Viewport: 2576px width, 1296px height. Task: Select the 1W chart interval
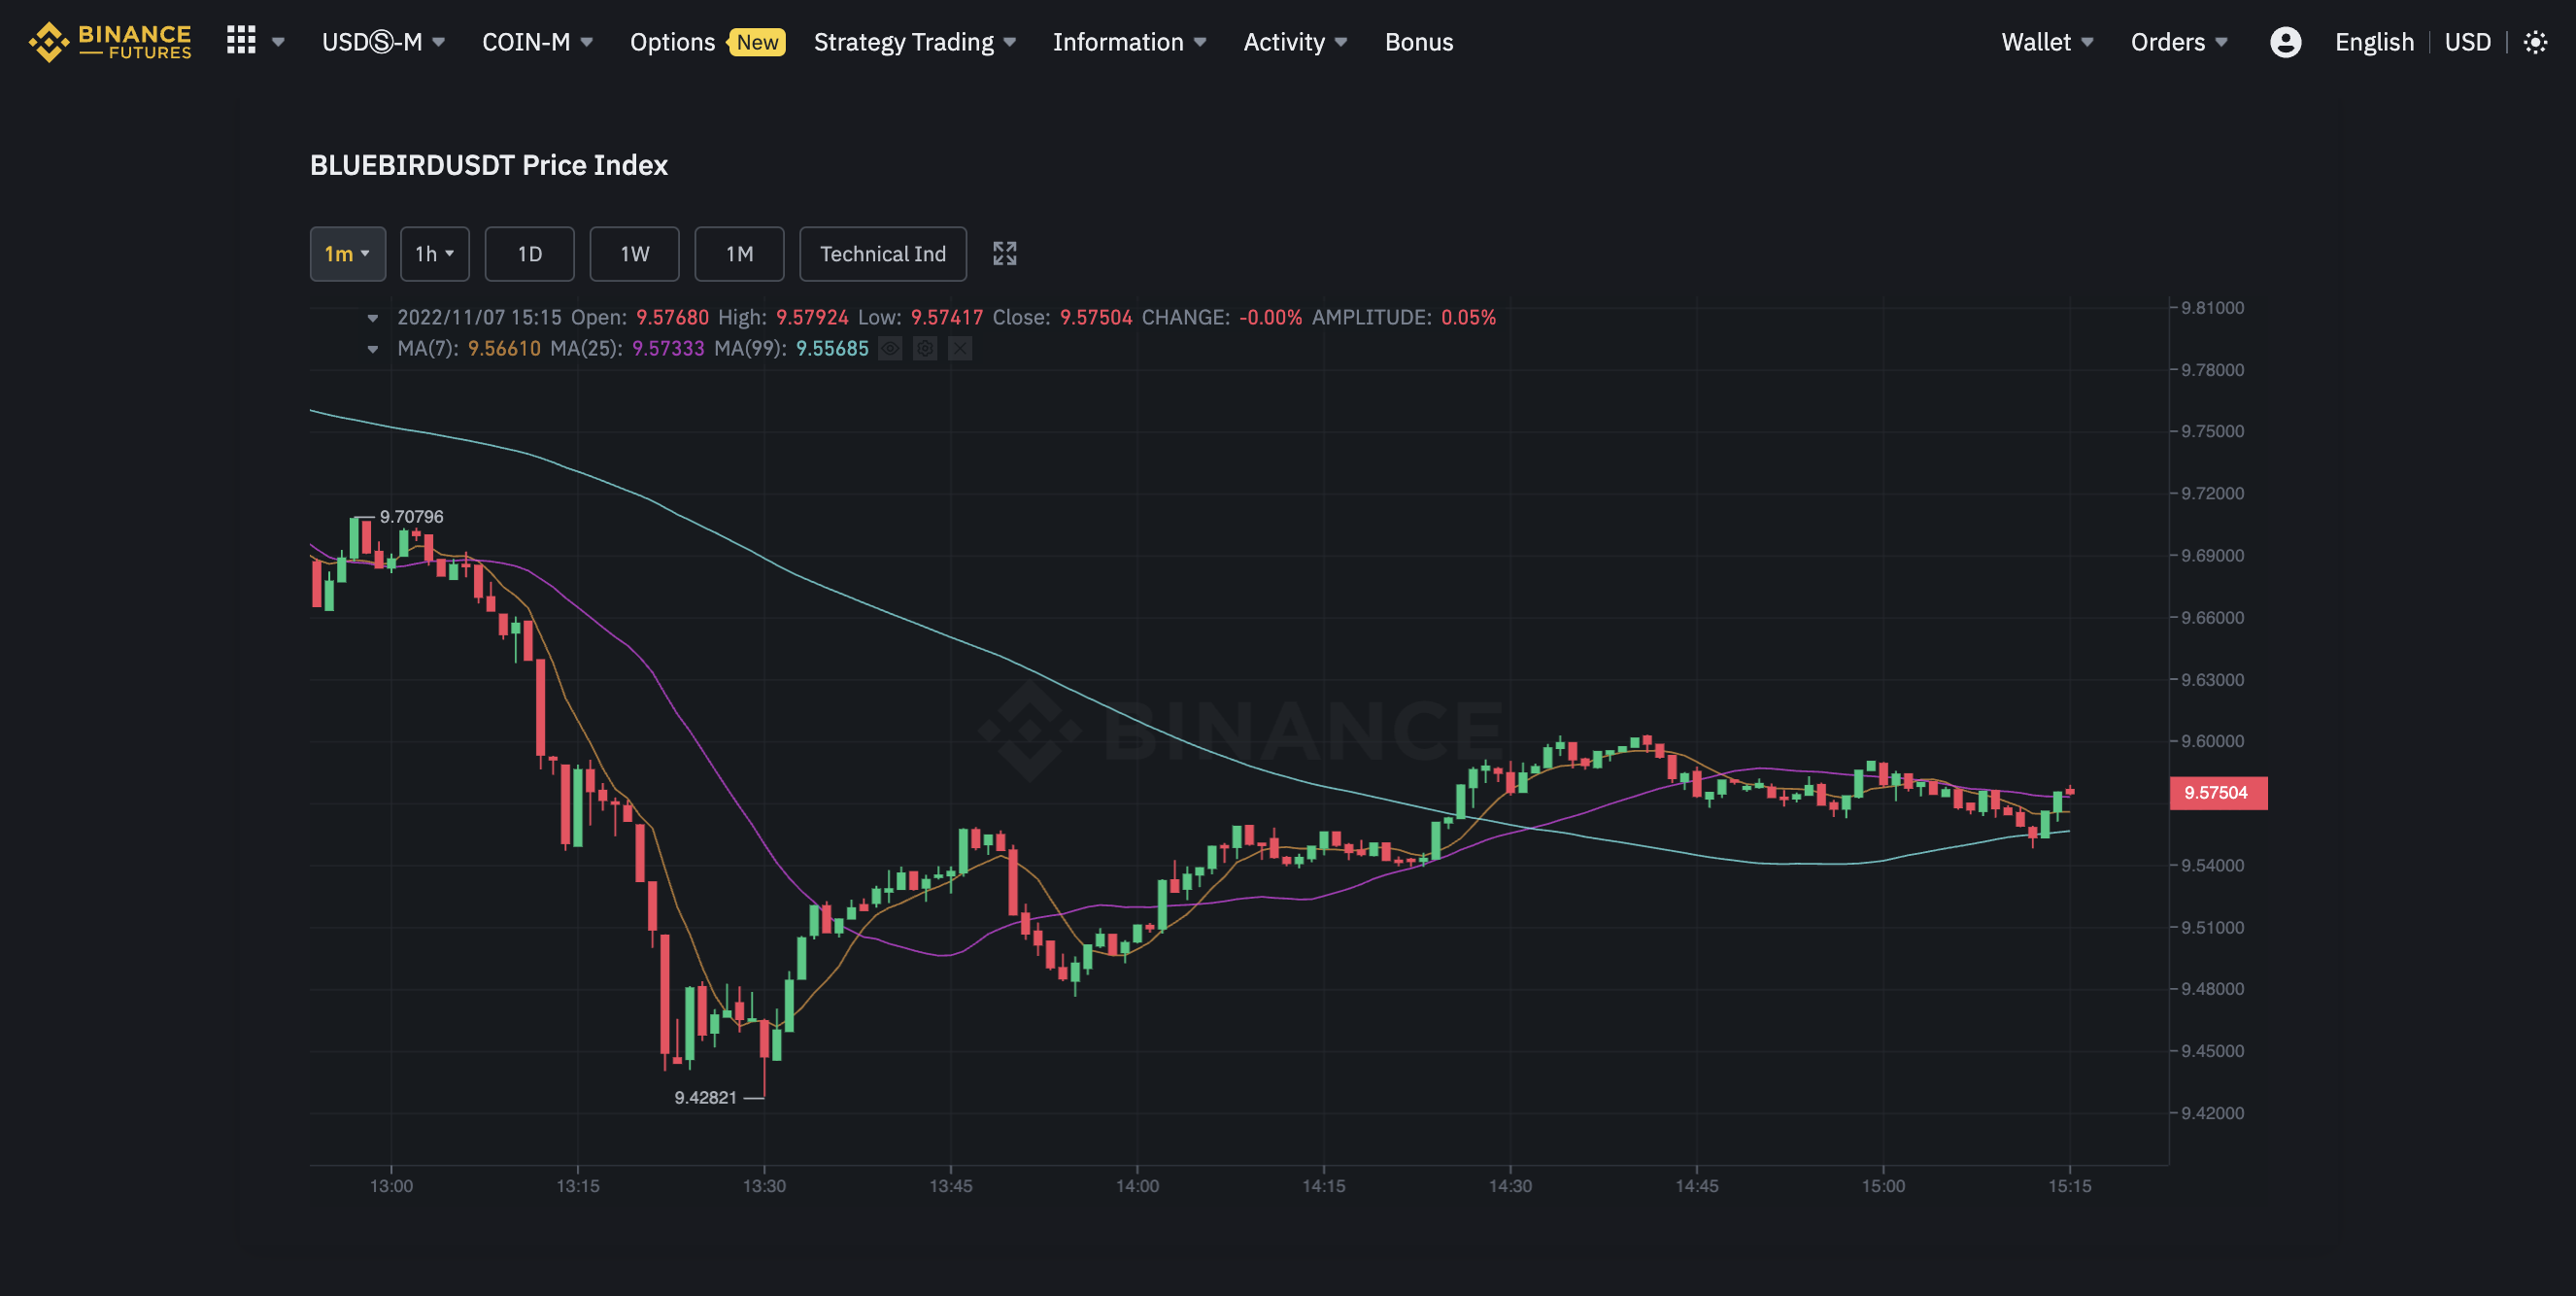tap(634, 254)
